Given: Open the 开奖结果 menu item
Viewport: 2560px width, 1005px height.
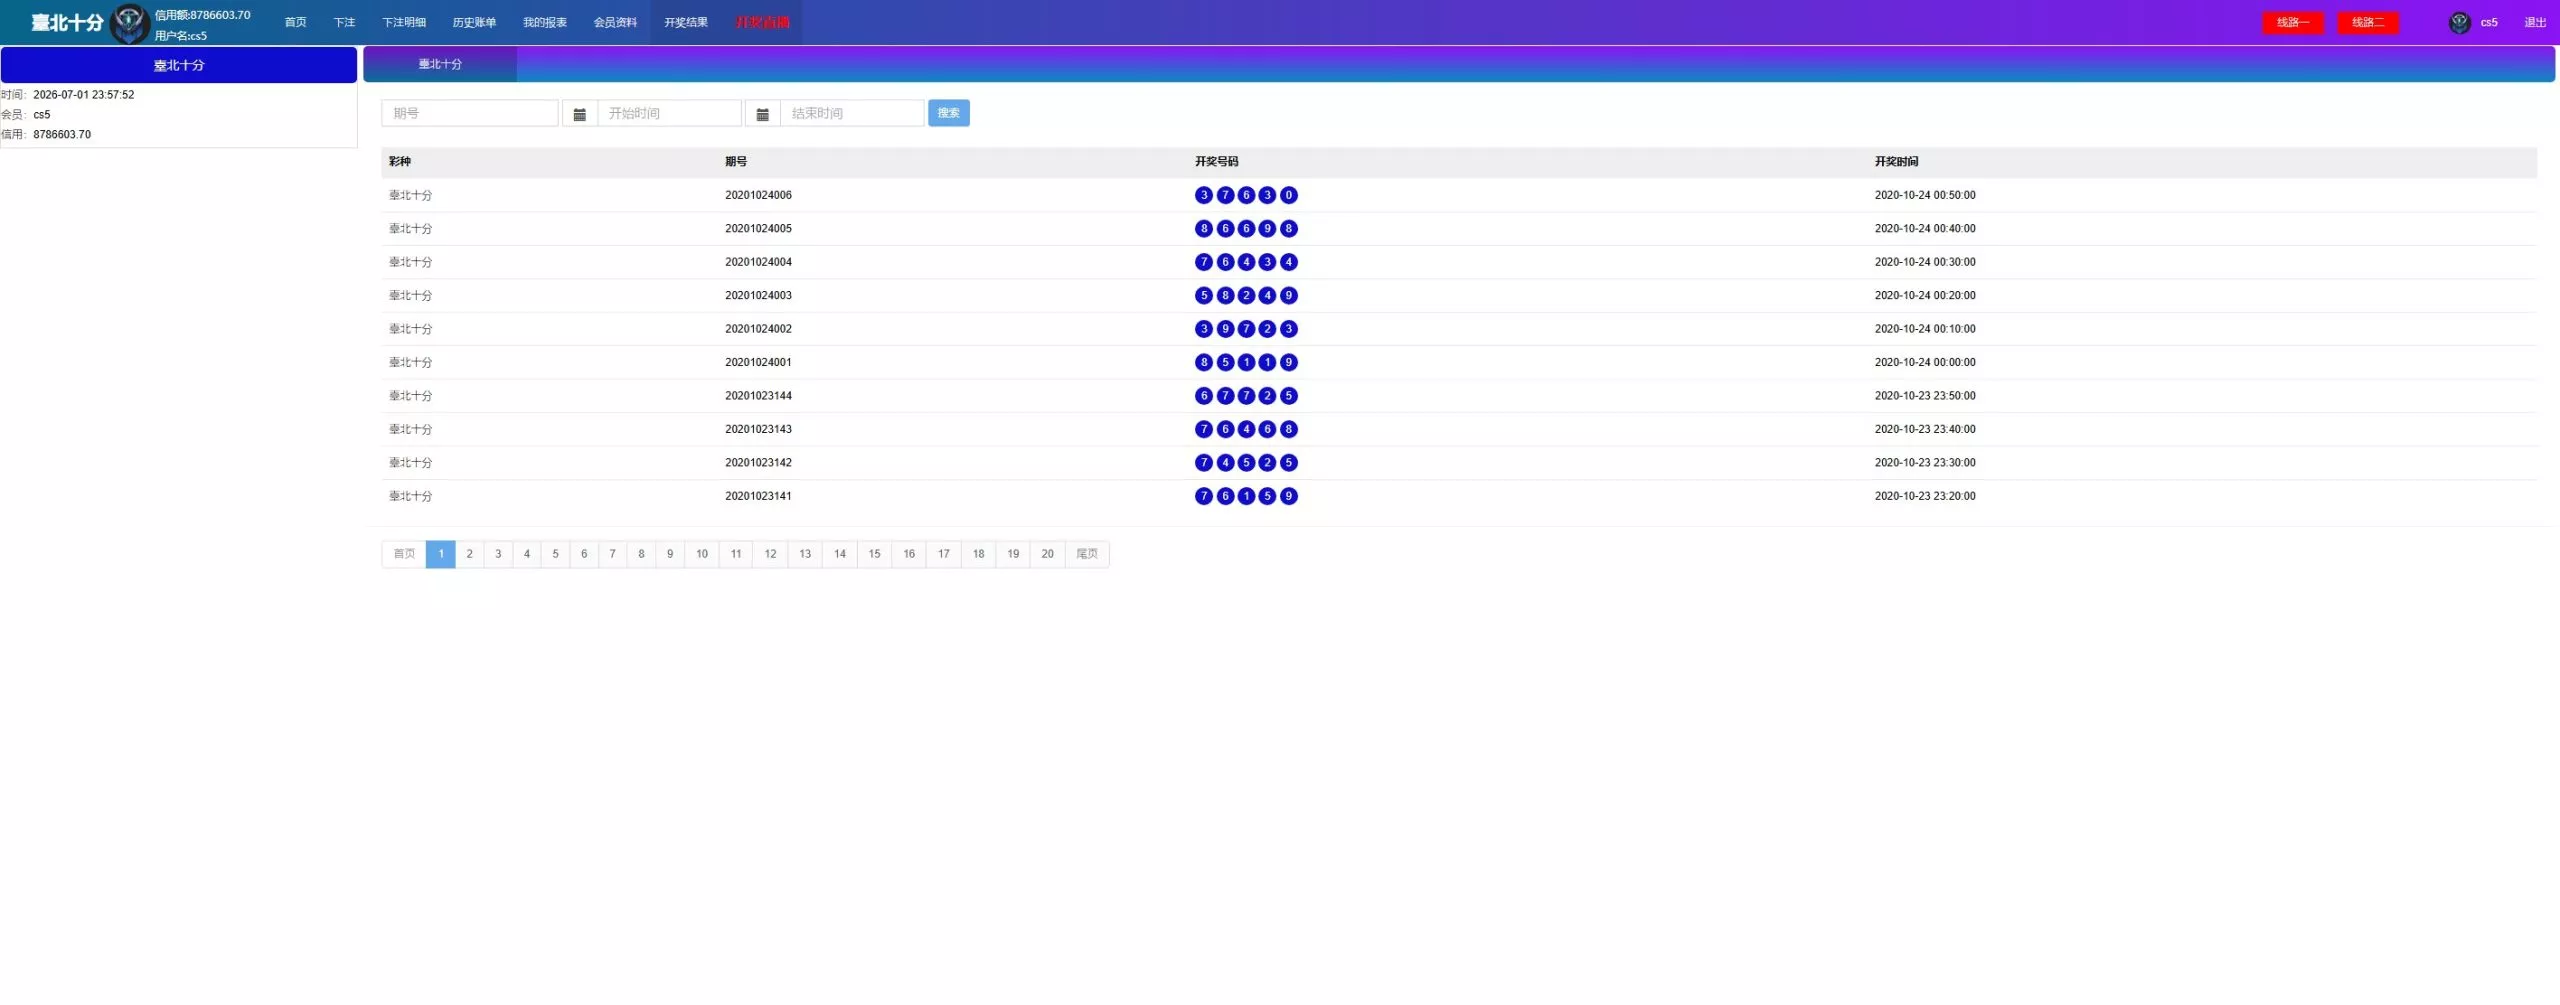Looking at the screenshot, I should point(686,22).
